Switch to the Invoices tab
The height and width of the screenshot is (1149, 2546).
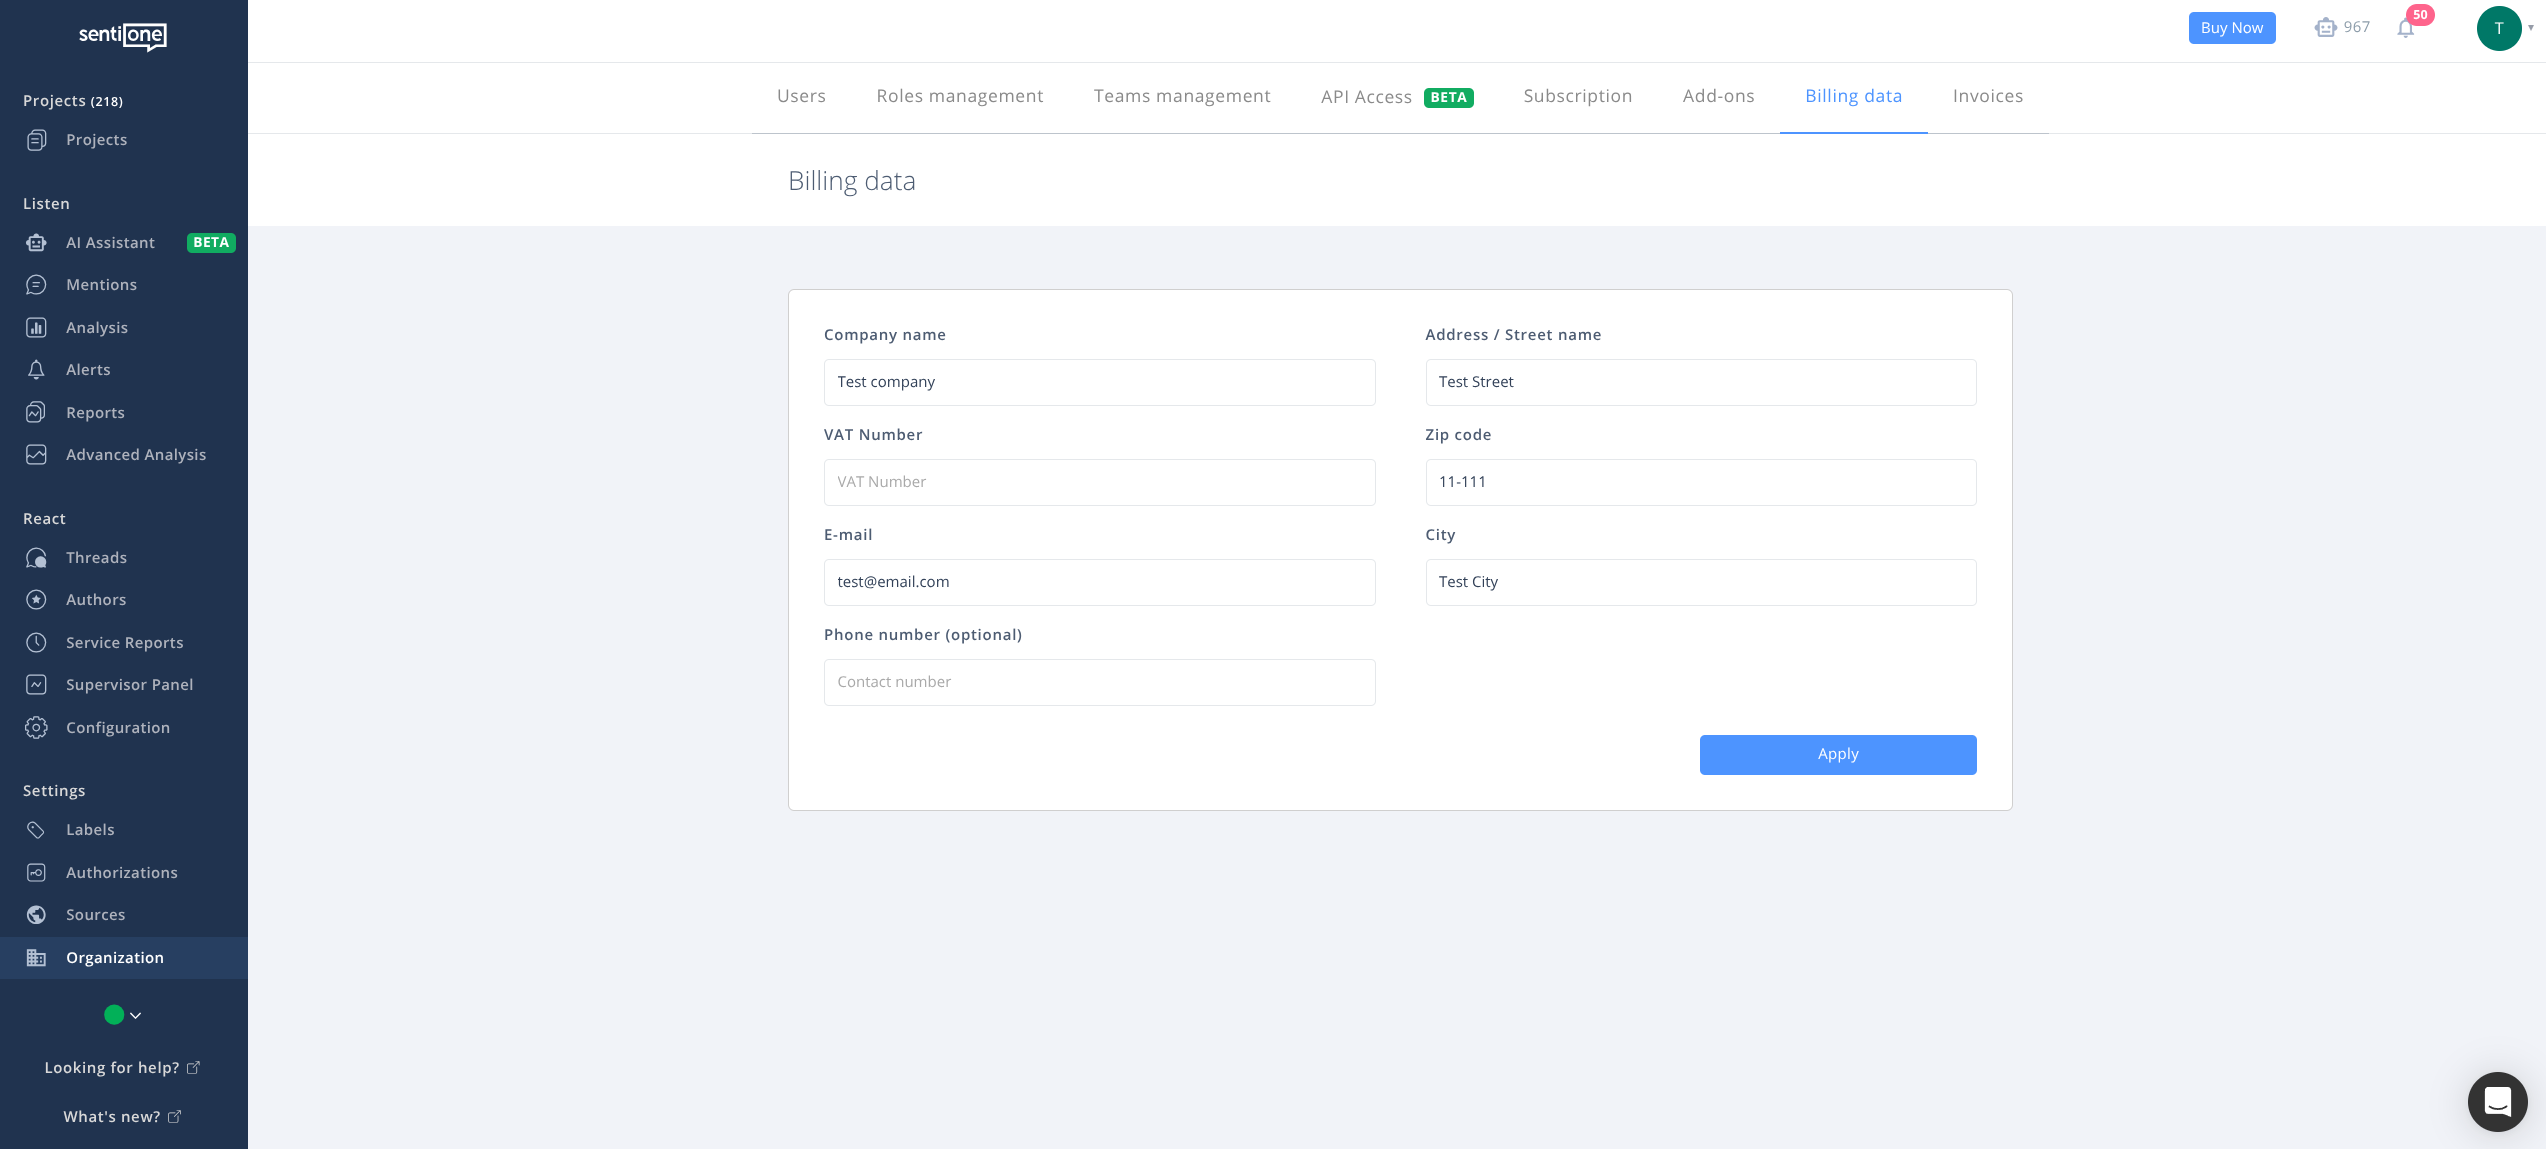[x=1987, y=96]
